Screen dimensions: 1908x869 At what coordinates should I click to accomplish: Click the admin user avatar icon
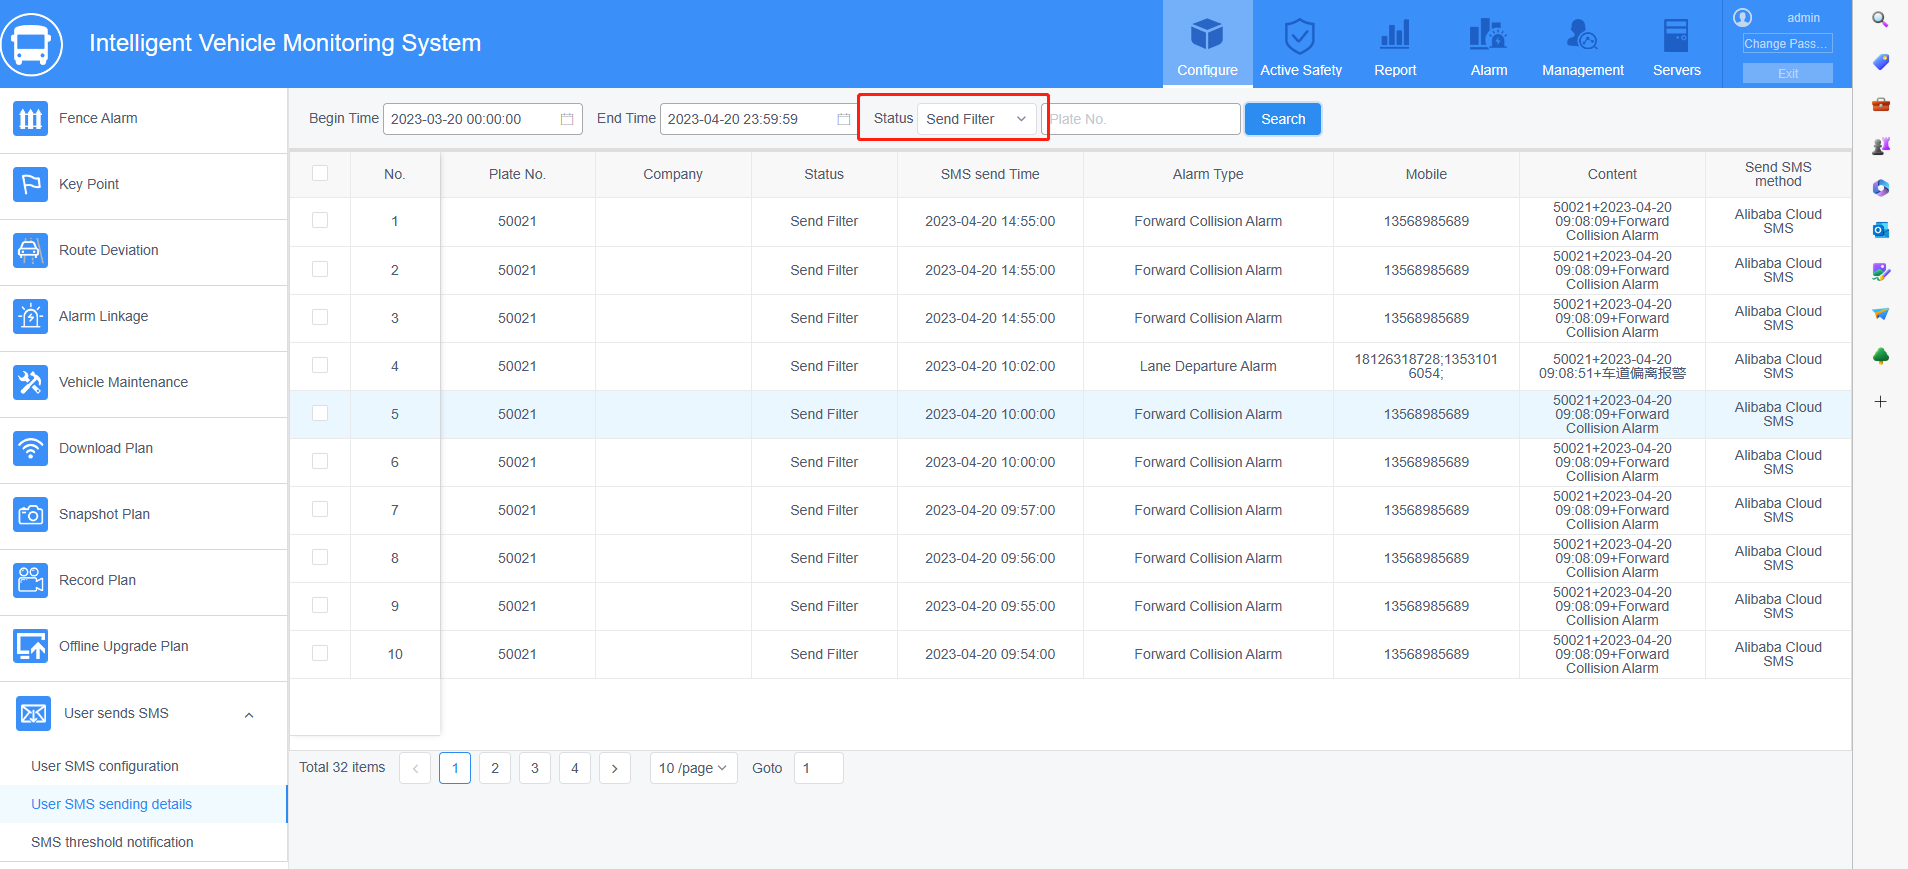point(1743,18)
